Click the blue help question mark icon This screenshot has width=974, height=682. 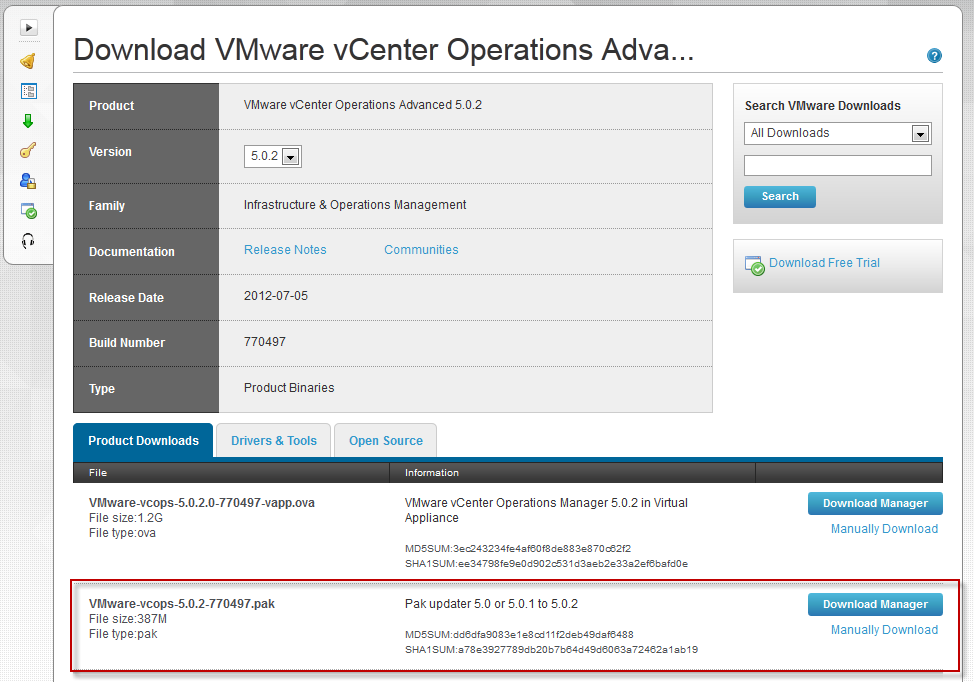[x=934, y=56]
